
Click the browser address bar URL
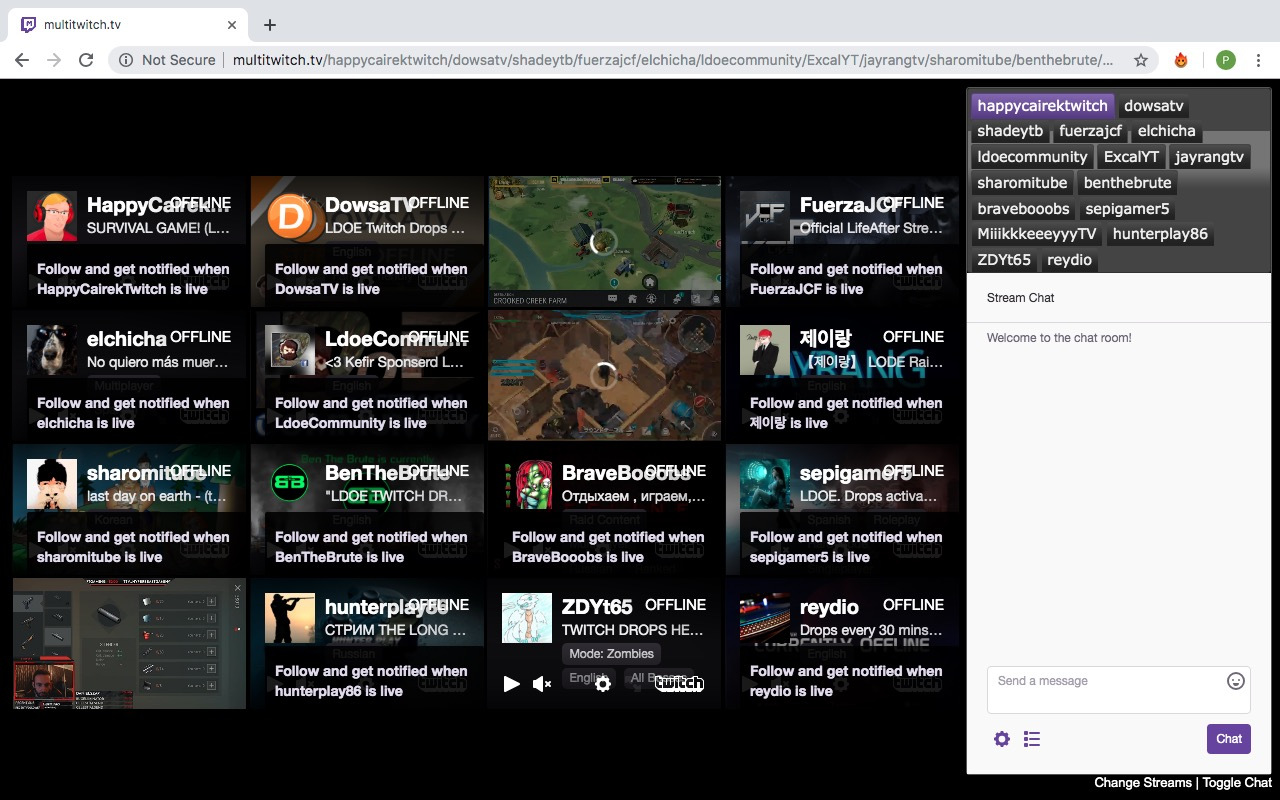(672, 60)
